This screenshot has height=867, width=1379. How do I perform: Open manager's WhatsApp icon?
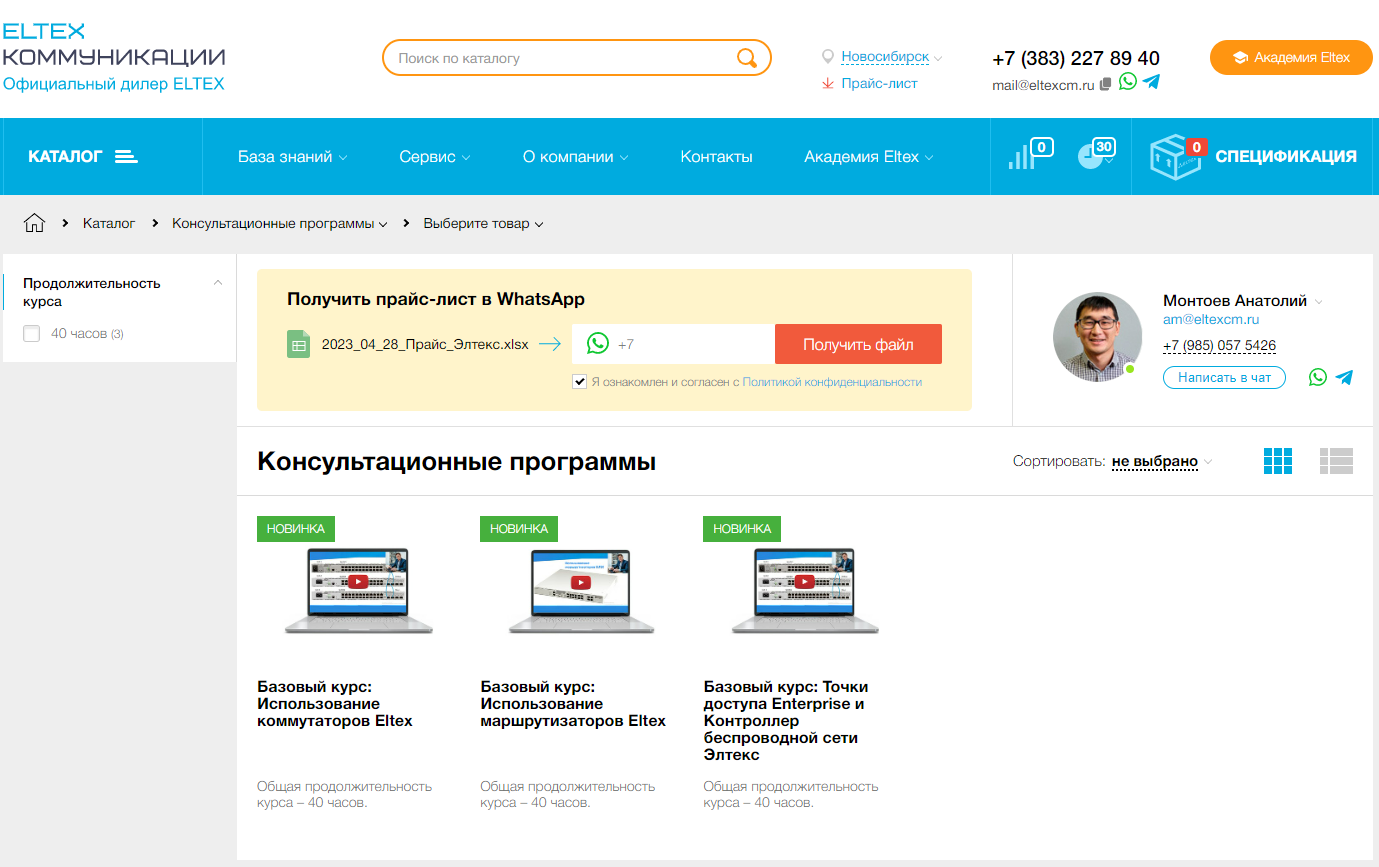pyautogui.click(x=1318, y=377)
